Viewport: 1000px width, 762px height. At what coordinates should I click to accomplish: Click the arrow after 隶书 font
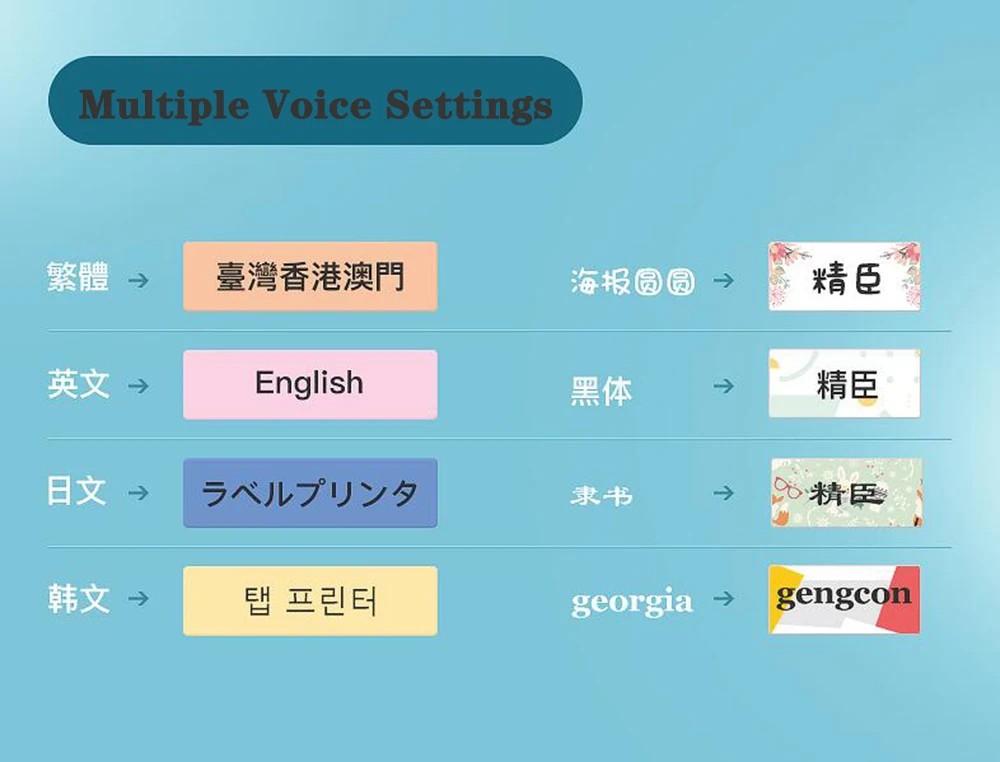point(723,493)
